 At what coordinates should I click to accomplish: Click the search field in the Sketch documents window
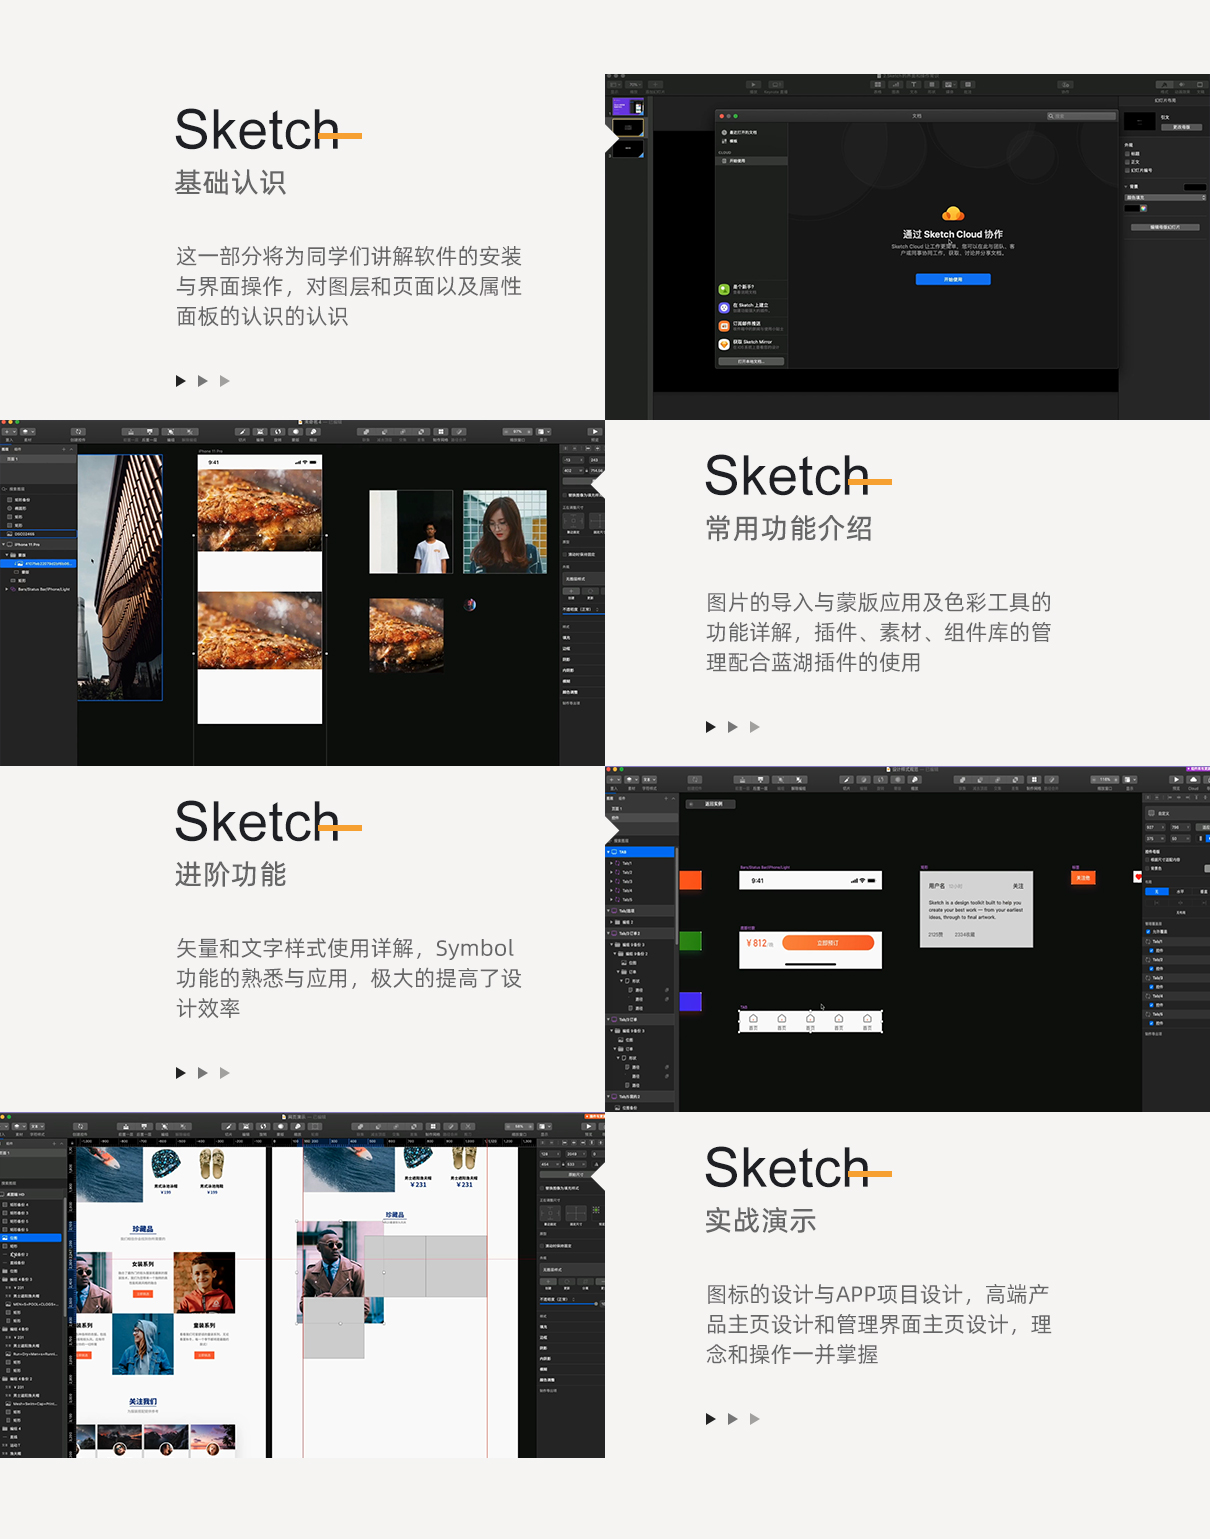point(1081,116)
